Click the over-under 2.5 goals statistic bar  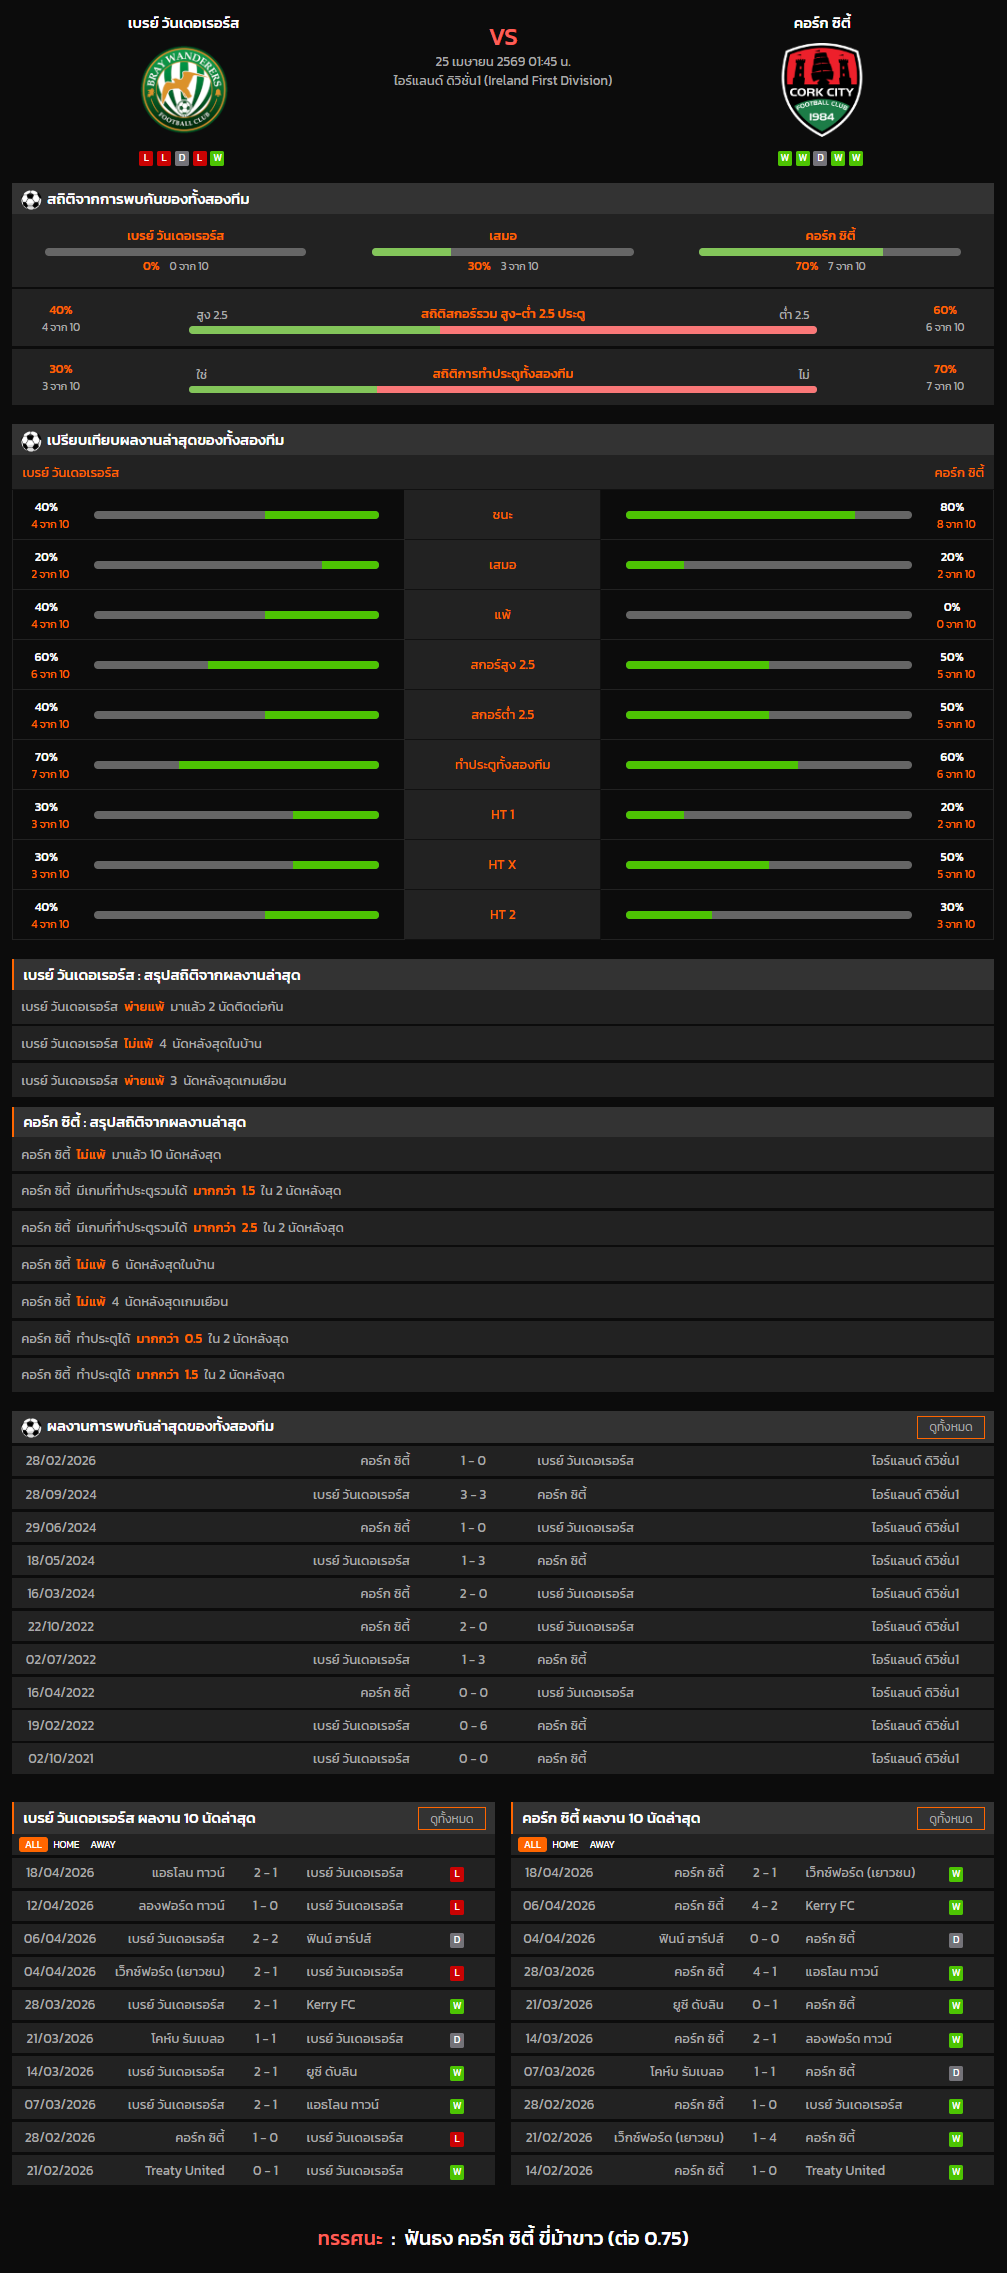tap(502, 329)
